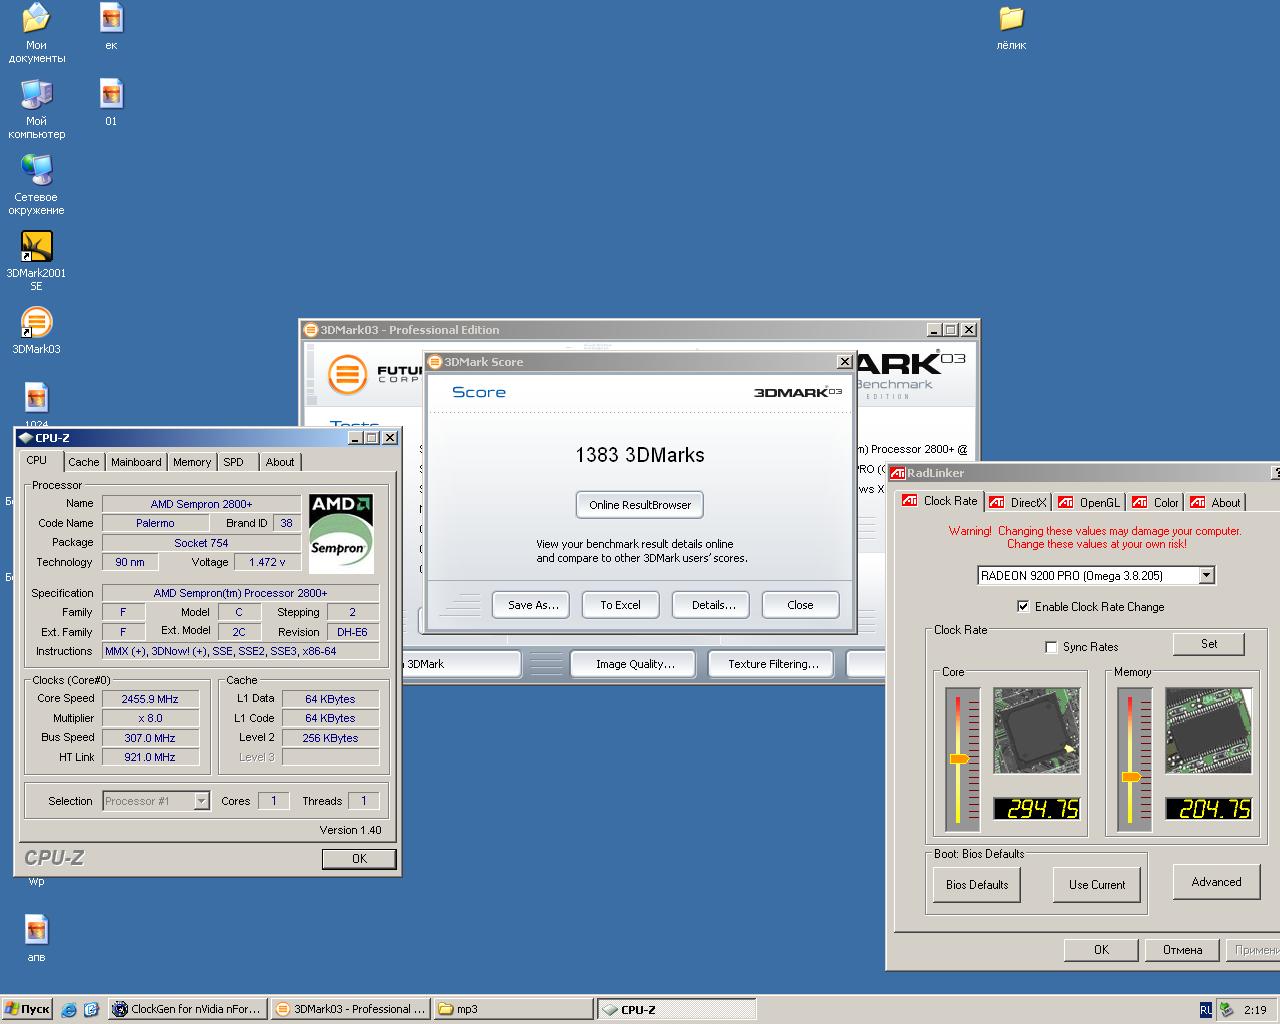Open the RADEON 9200 PRO driver dropdown

(1206, 575)
